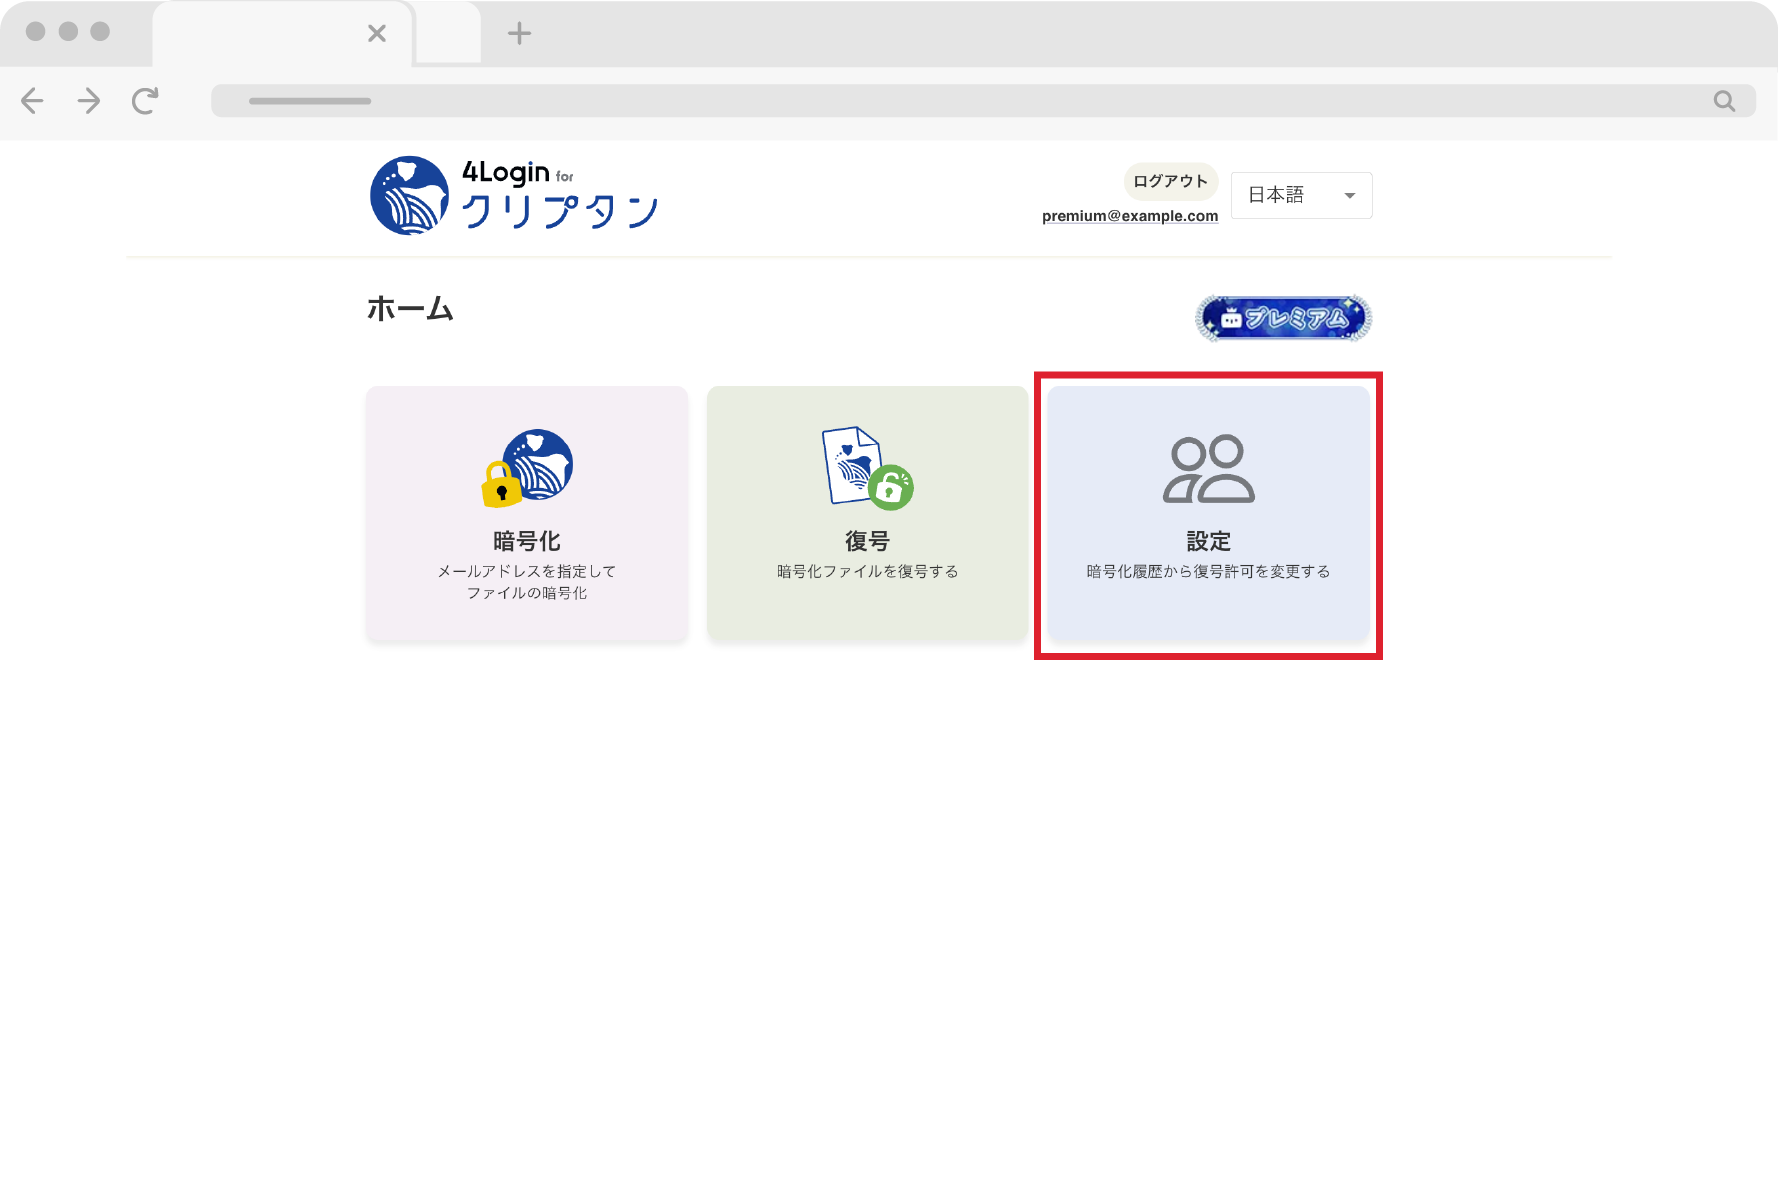Reload the page with the refresh icon
This screenshot has height=1183, width=1778.
click(145, 101)
